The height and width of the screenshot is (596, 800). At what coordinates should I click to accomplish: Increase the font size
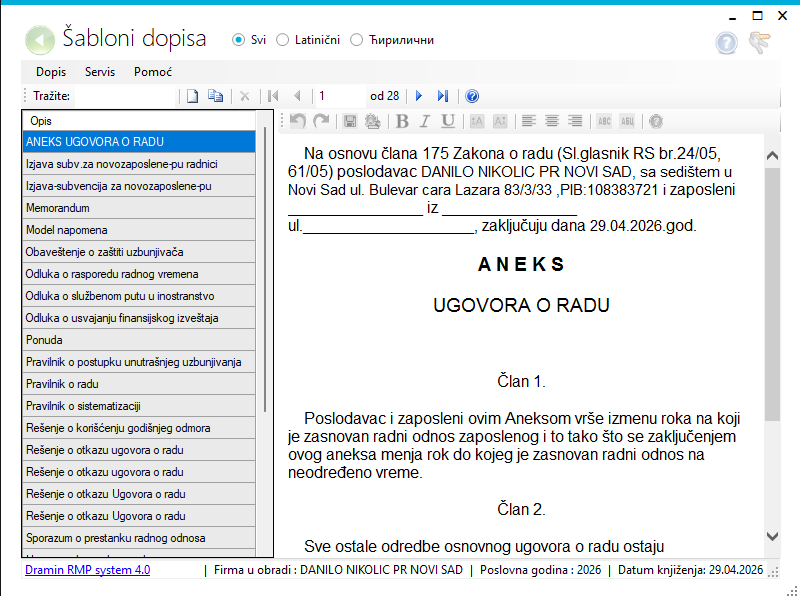[x=477, y=121]
